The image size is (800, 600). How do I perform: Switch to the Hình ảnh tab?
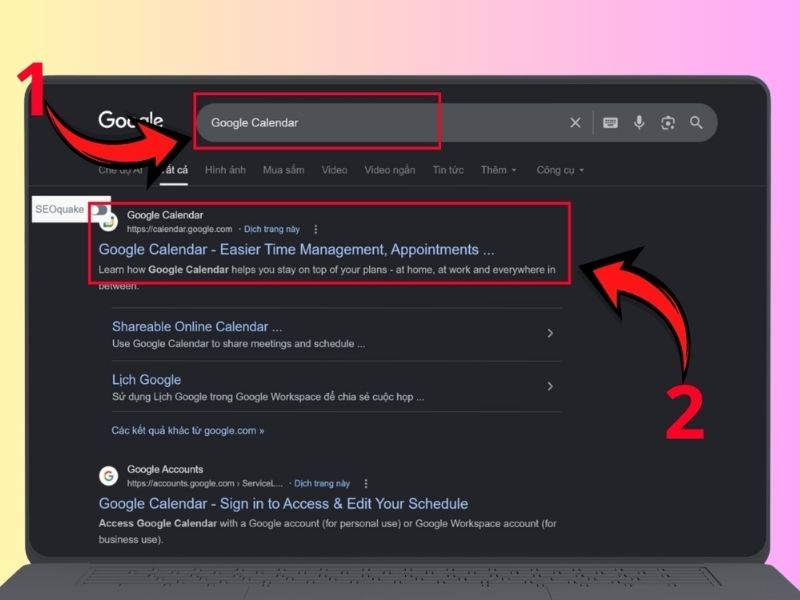click(225, 170)
